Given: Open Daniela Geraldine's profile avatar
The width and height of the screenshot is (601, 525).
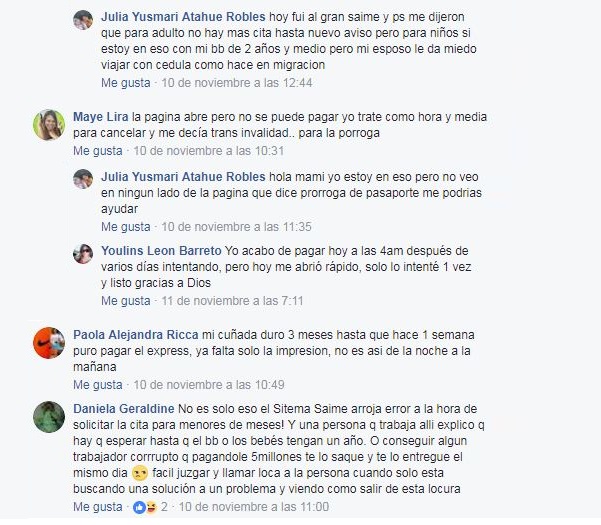Looking at the screenshot, I should tap(49, 417).
